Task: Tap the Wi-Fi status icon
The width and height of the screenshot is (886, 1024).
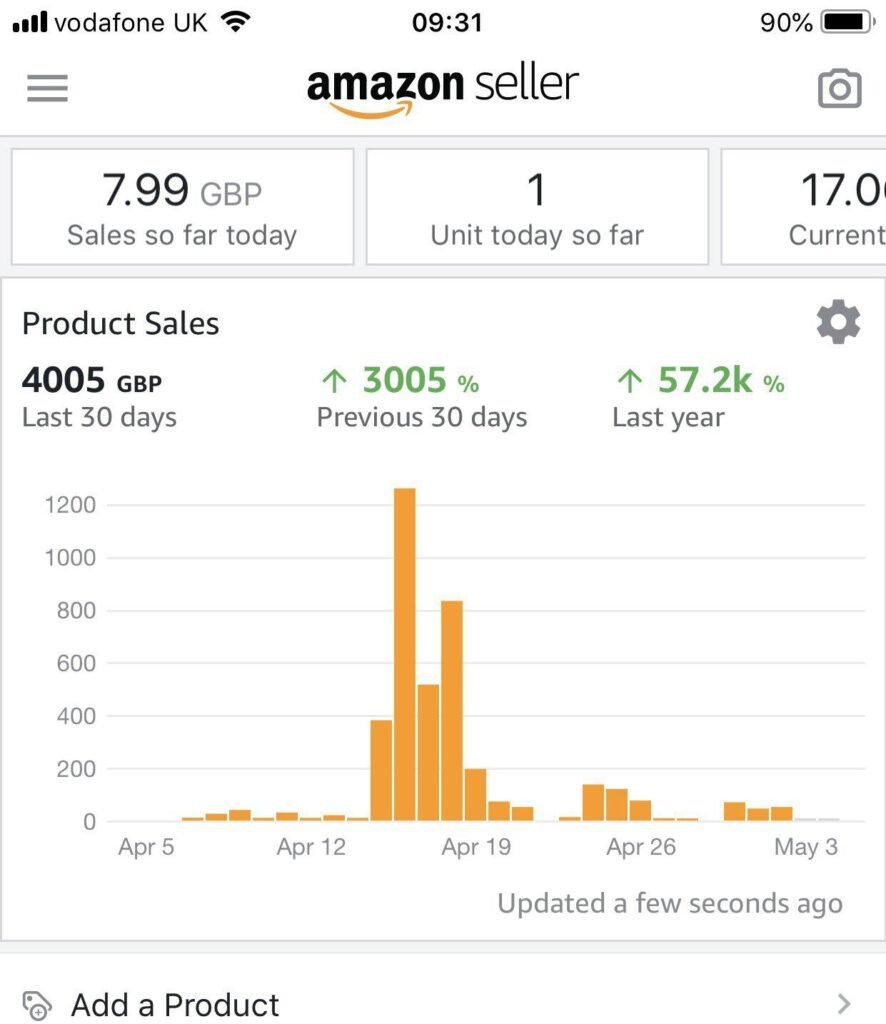Action: [236, 22]
